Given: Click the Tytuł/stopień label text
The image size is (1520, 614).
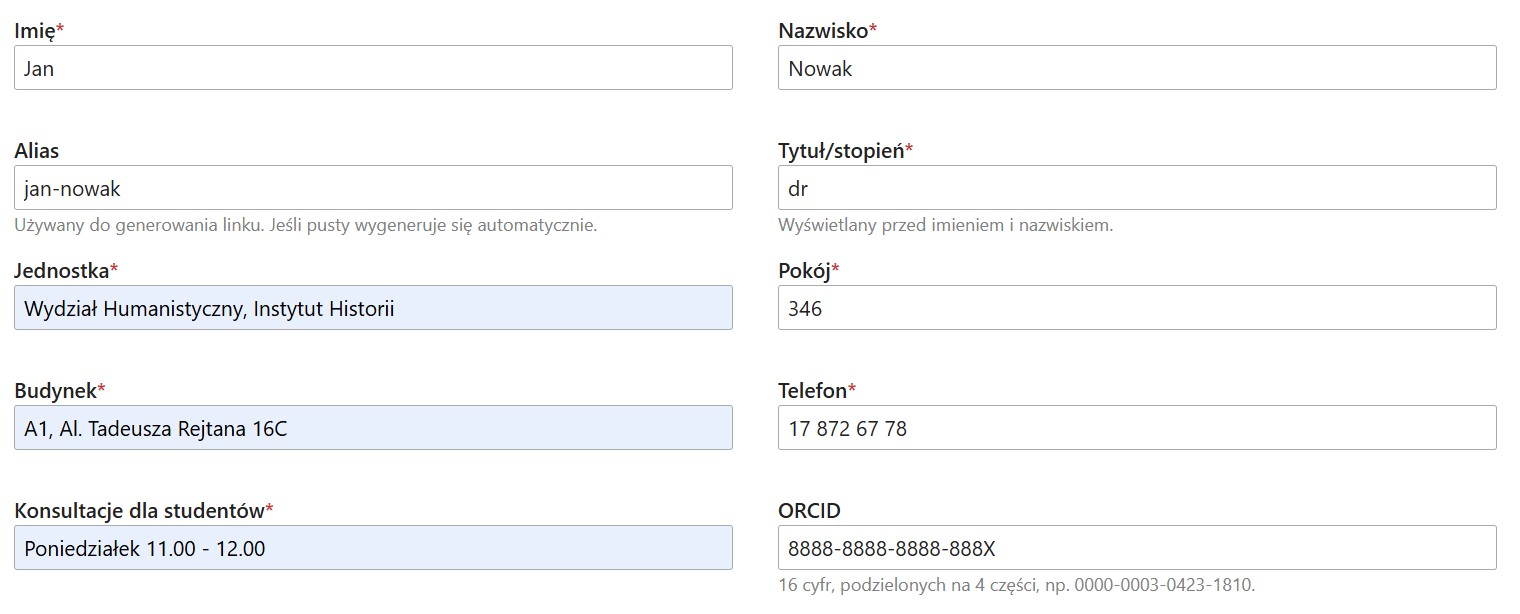Looking at the screenshot, I should 841,151.
